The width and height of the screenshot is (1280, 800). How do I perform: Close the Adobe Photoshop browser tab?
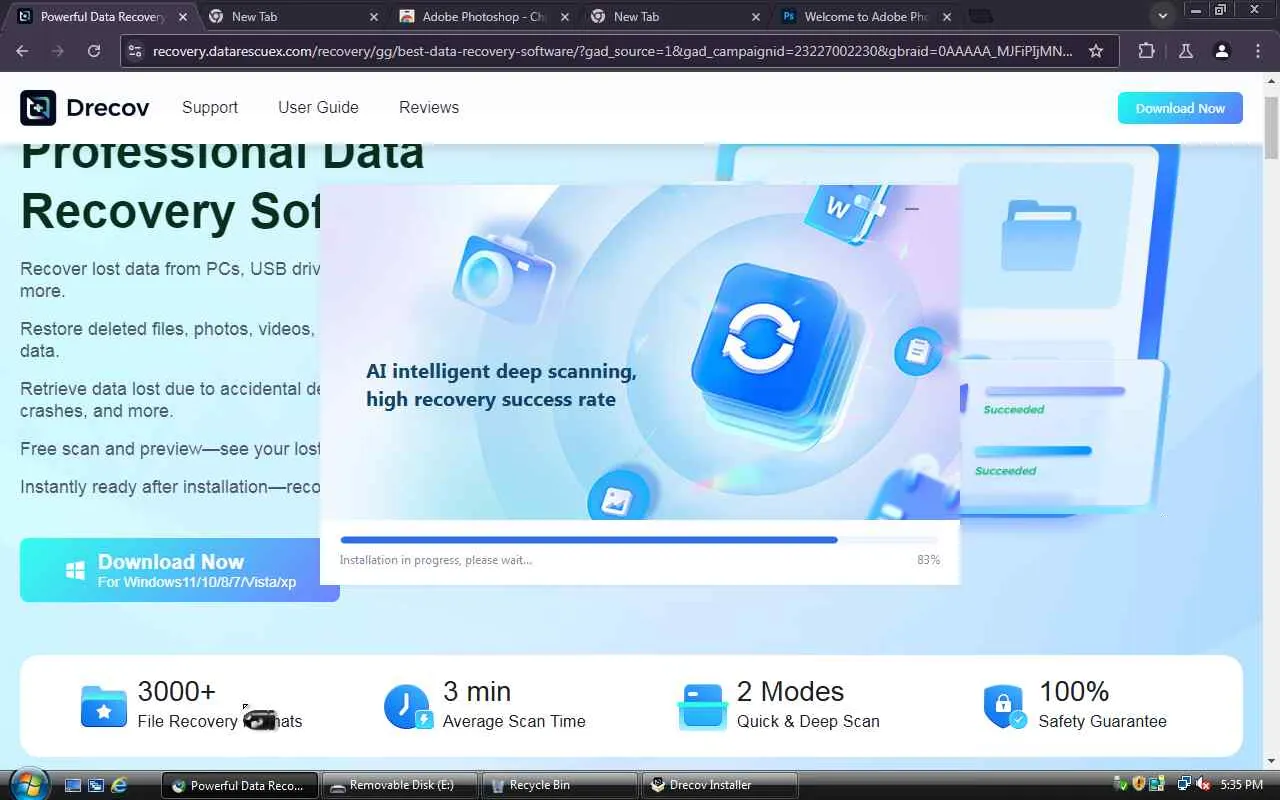click(x=565, y=17)
